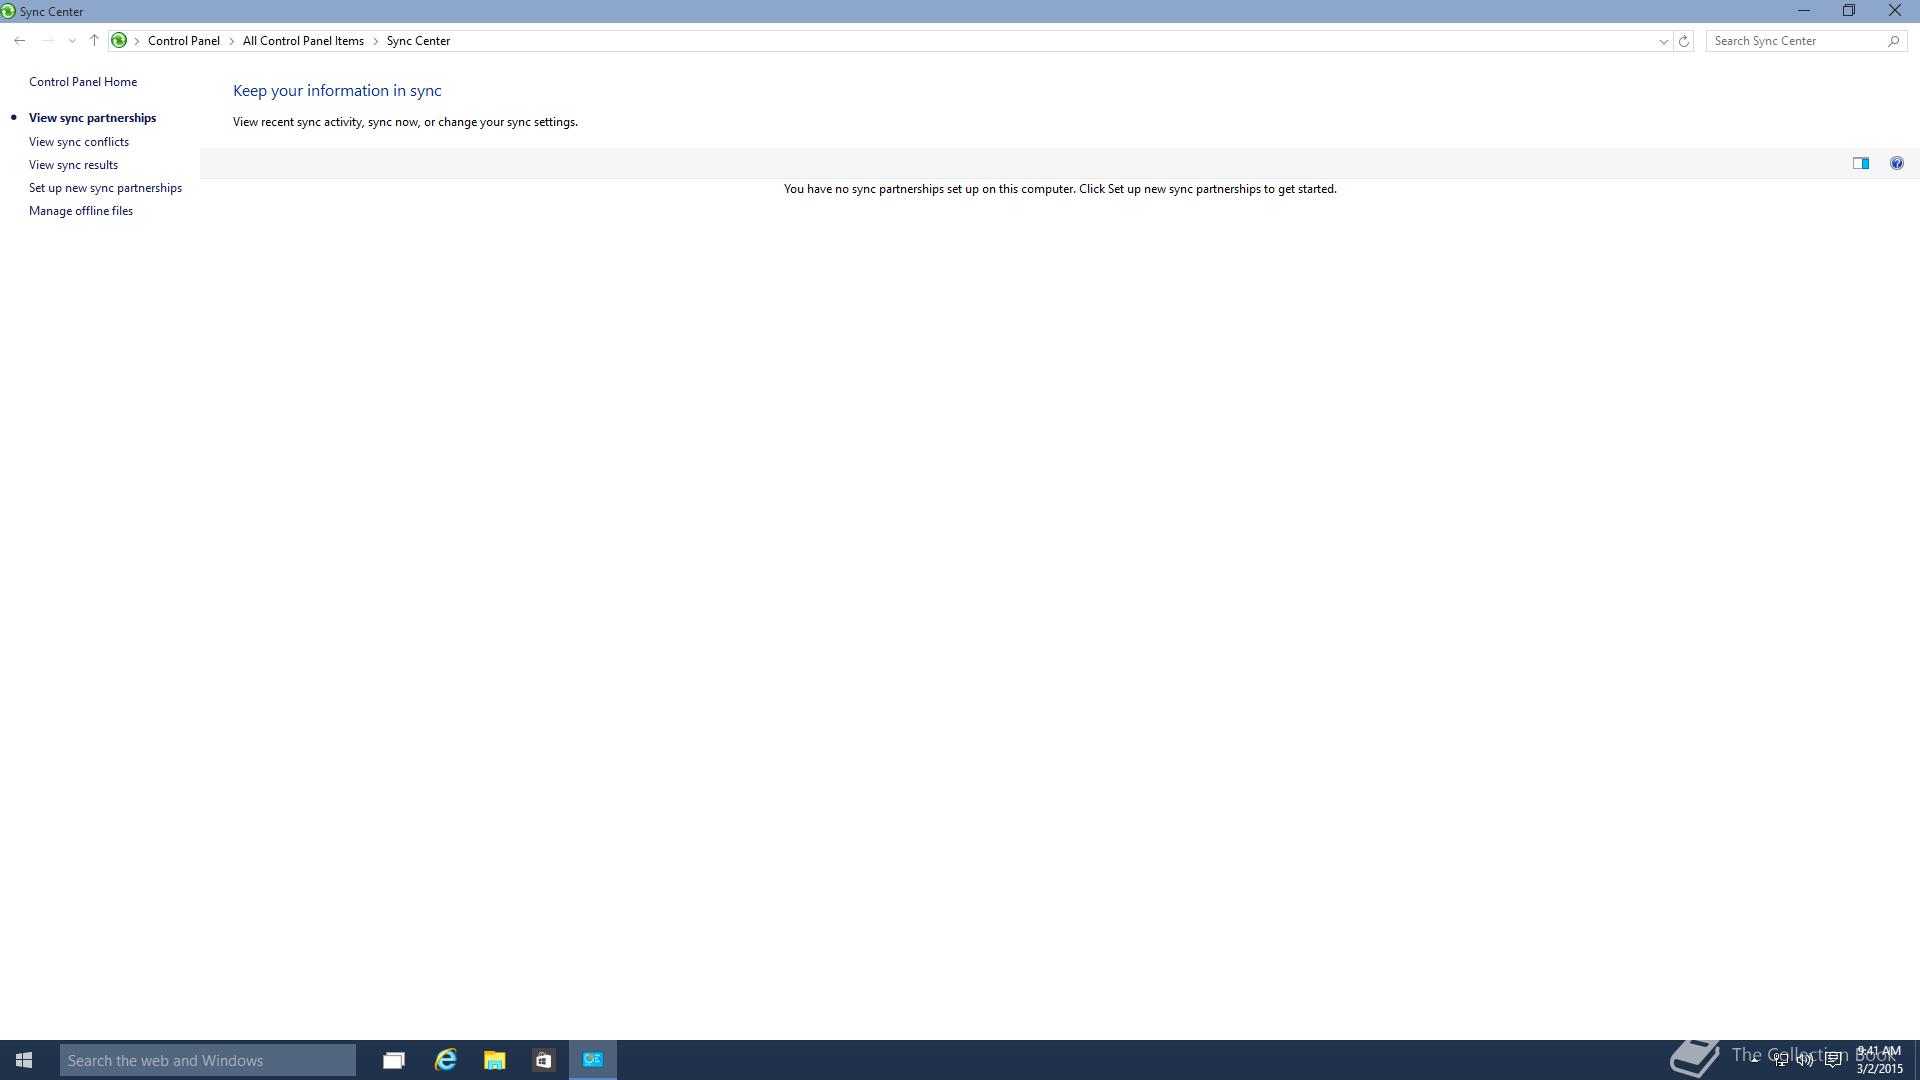The height and width of the screenshot is (1080, 1920).
Task: Click the preview pane toggle icon
Action: 1860,163
